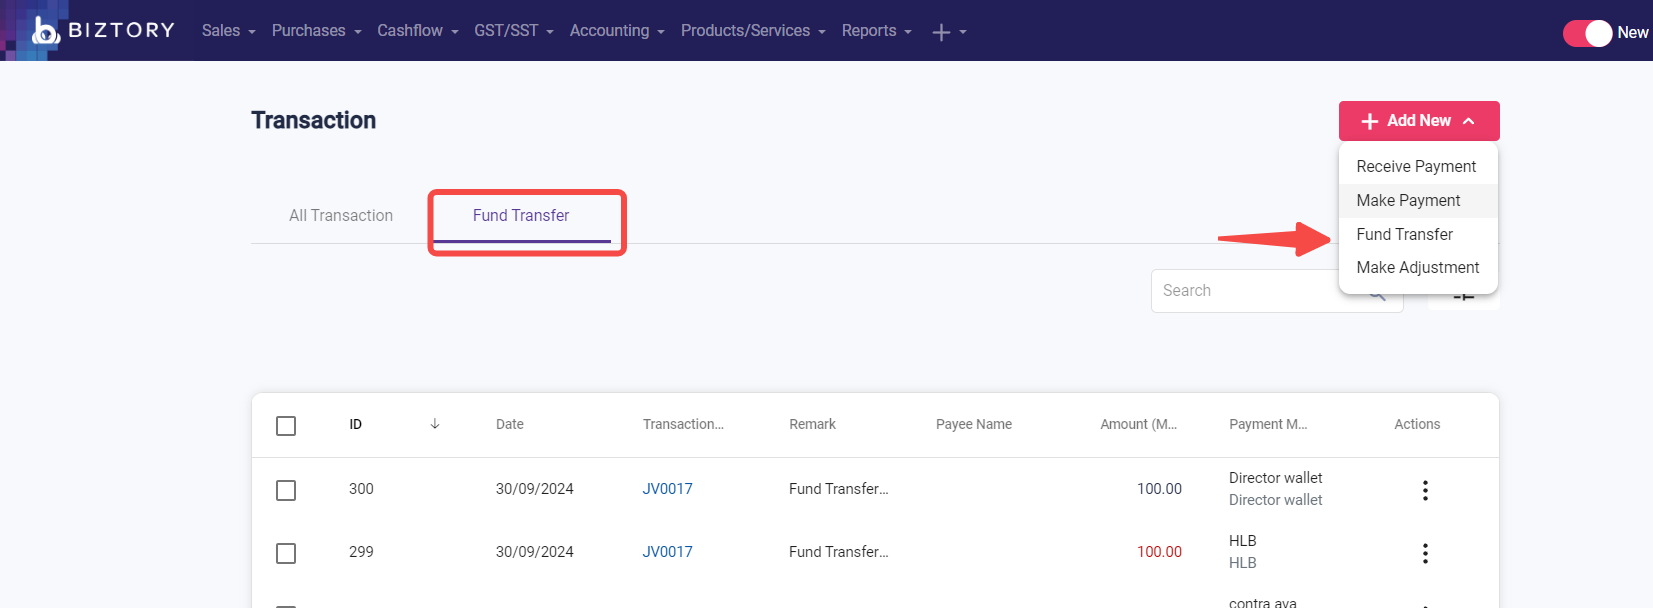
Task: Toggle the New version switch
Action: pos(1588,33)
